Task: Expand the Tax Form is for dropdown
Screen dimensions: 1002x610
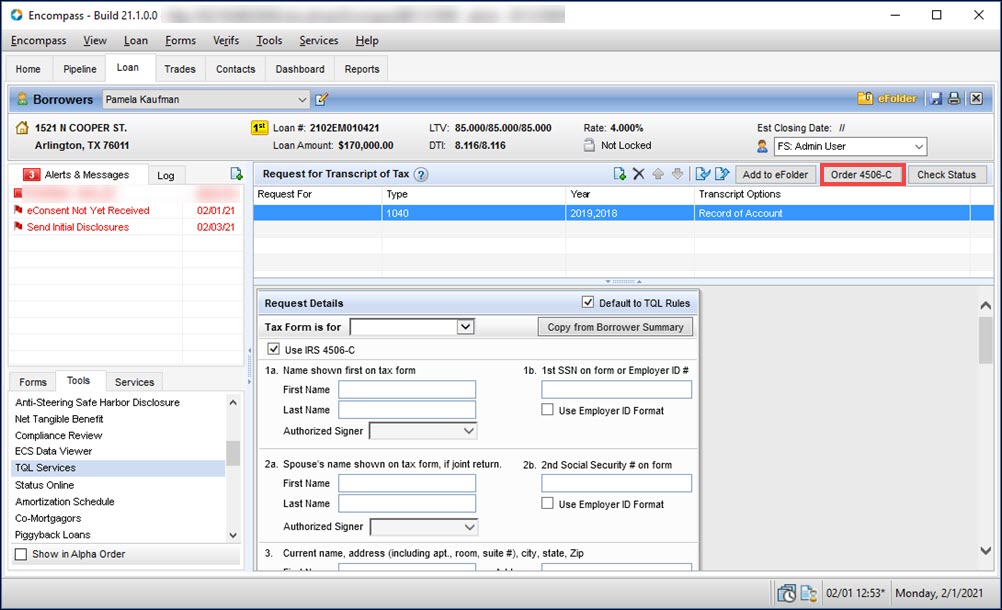Action: tap(465, 326)
